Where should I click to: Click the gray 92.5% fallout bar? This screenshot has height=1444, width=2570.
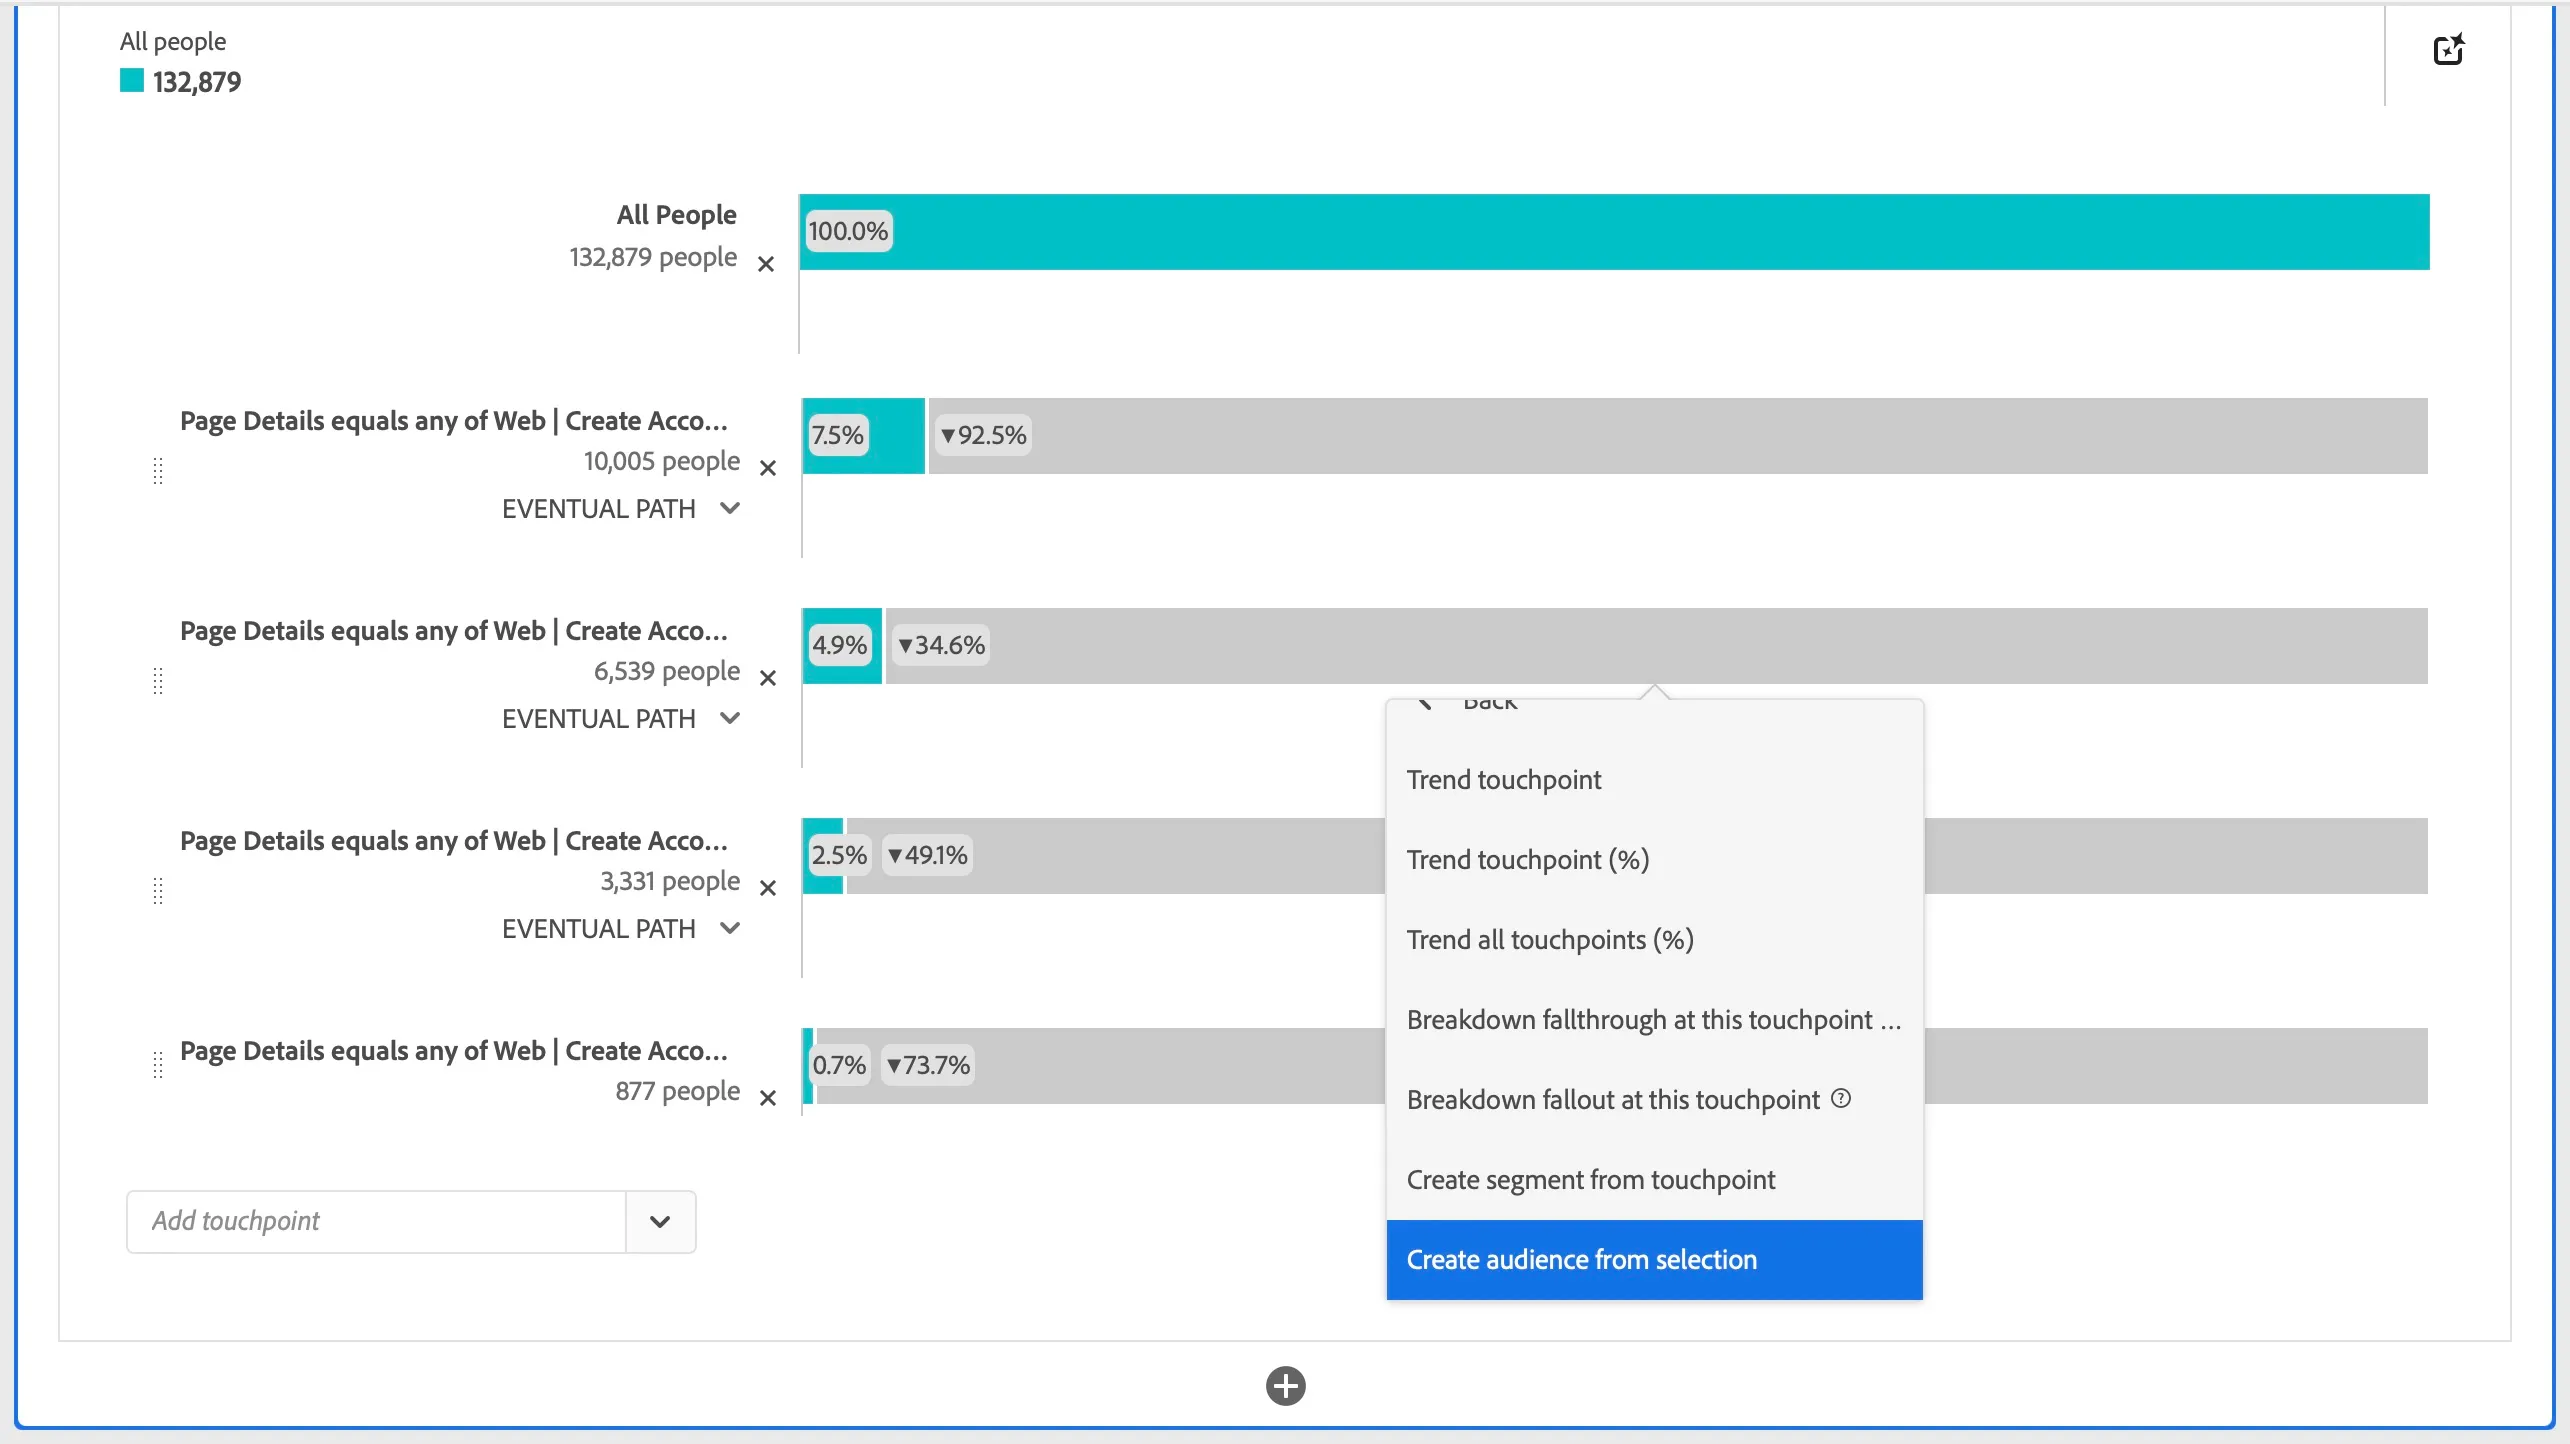point(1678,436)
